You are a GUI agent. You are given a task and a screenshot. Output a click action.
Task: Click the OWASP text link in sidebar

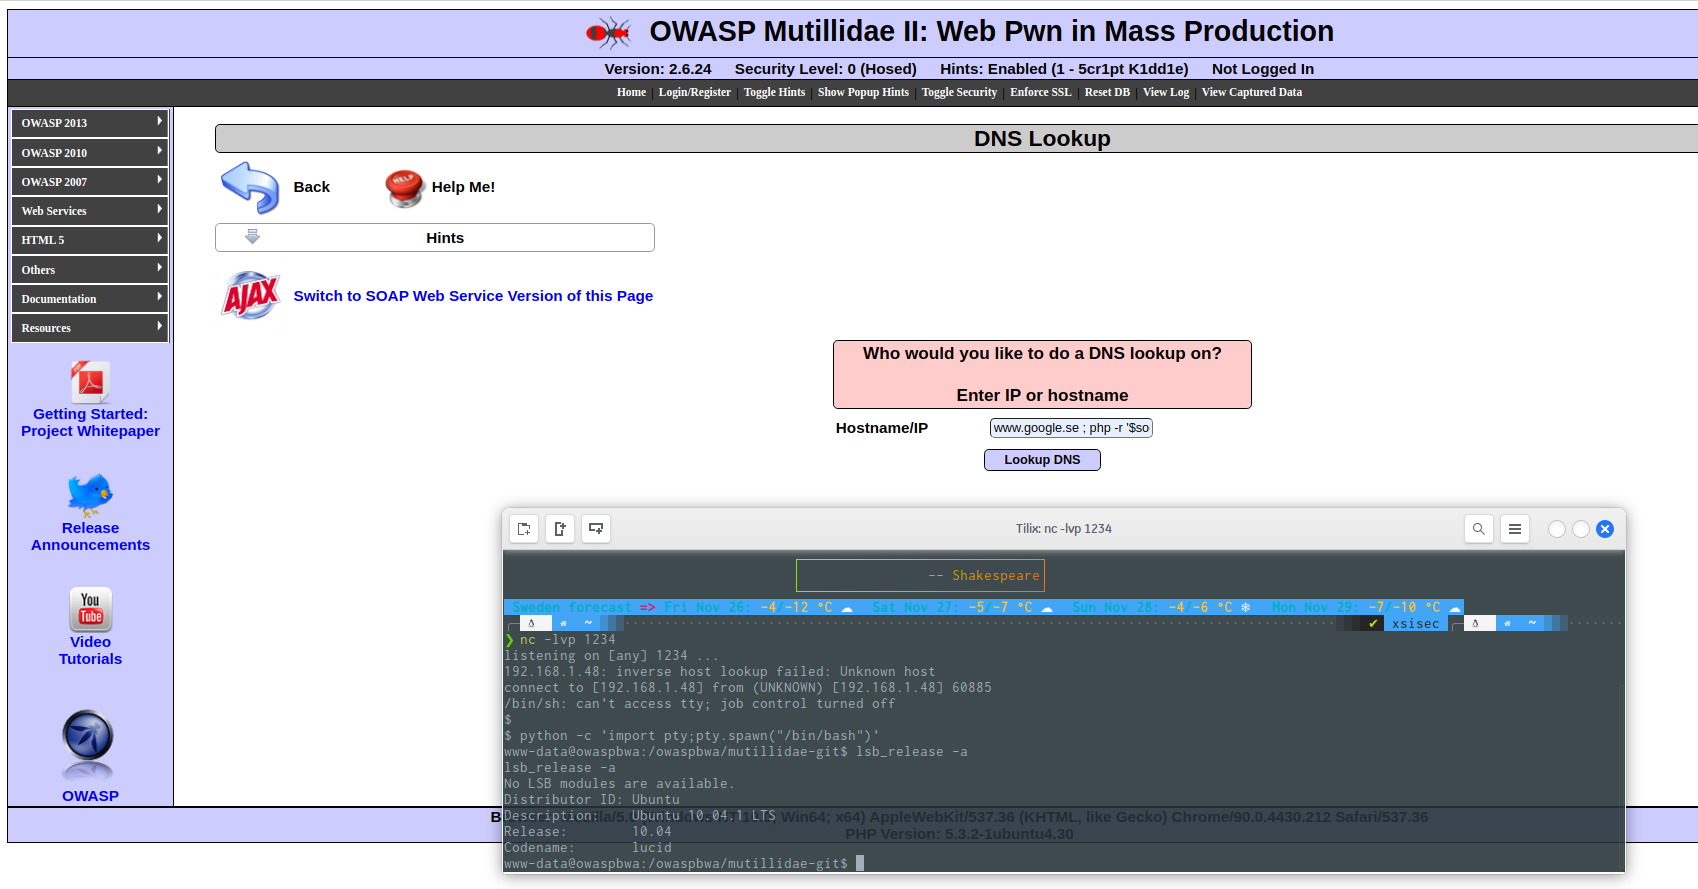click(90, 796)
